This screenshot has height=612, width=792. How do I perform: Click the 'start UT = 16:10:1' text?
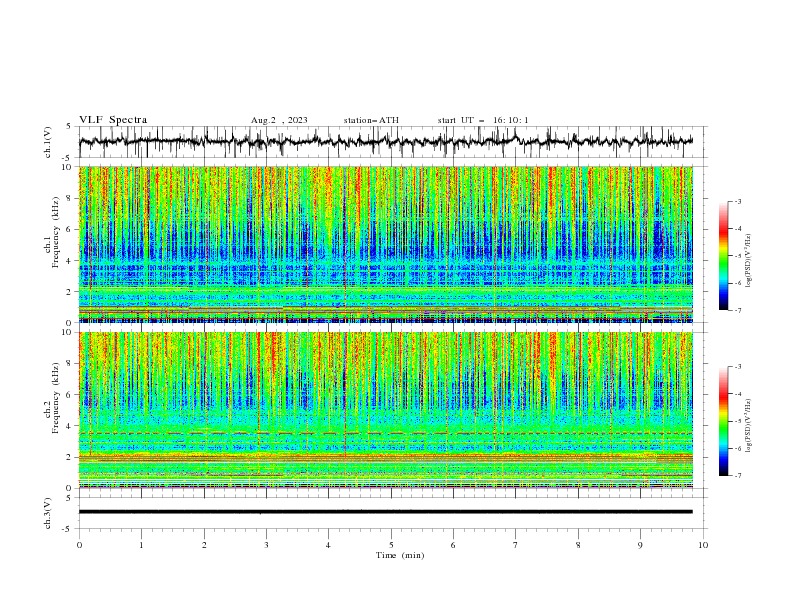[482, 120]
